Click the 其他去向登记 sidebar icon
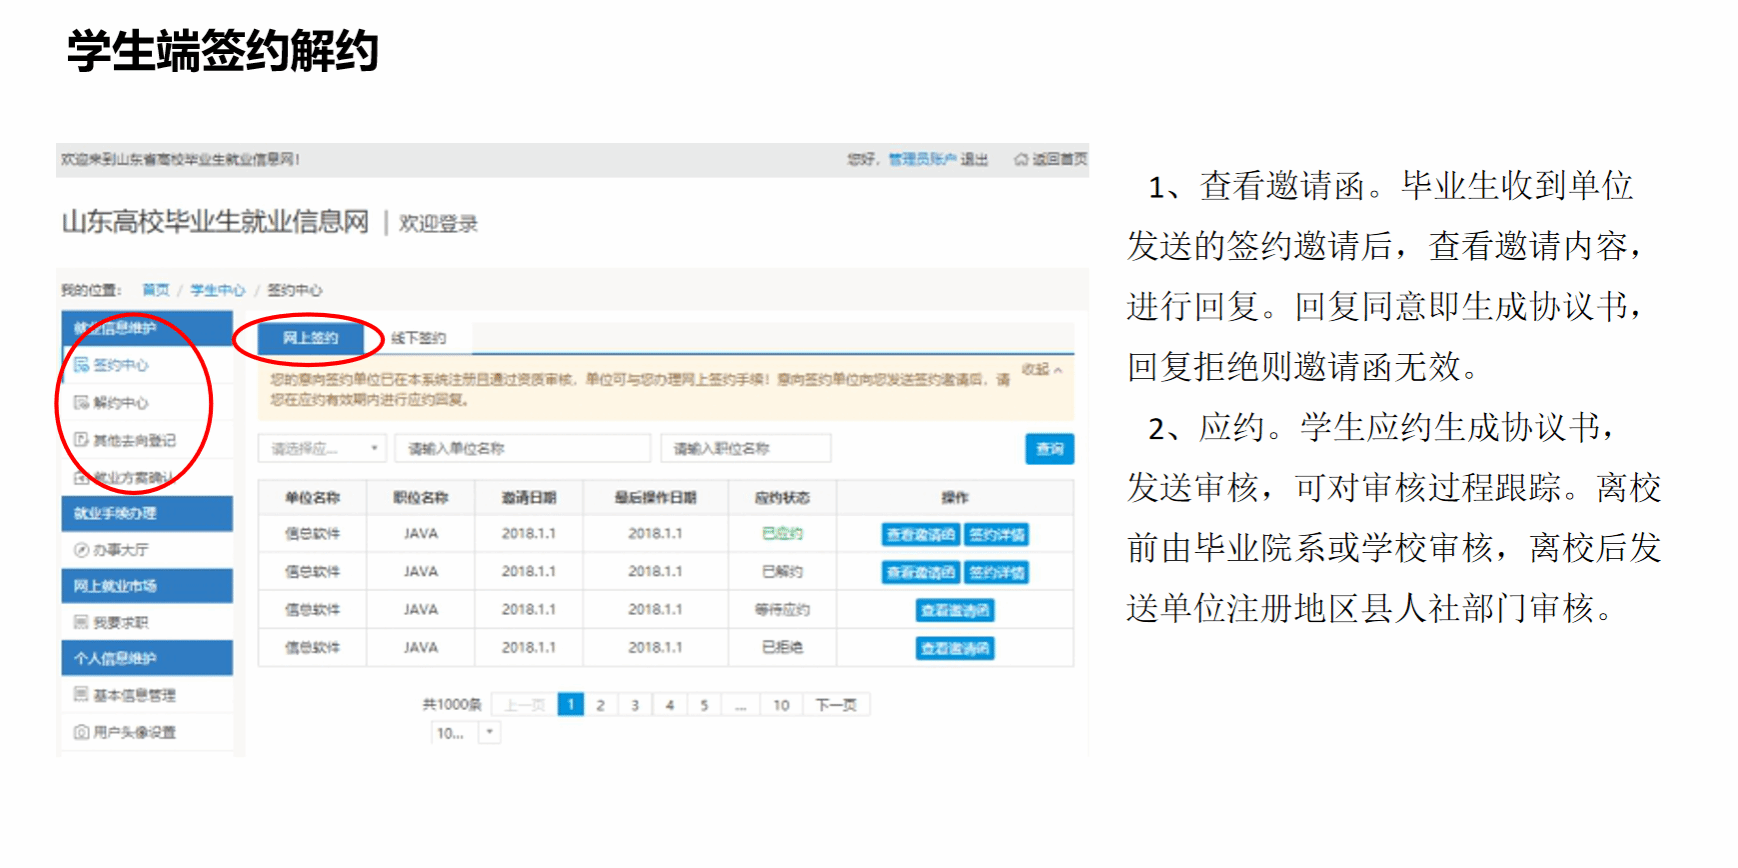1738x868 pixels. [82, 440]
